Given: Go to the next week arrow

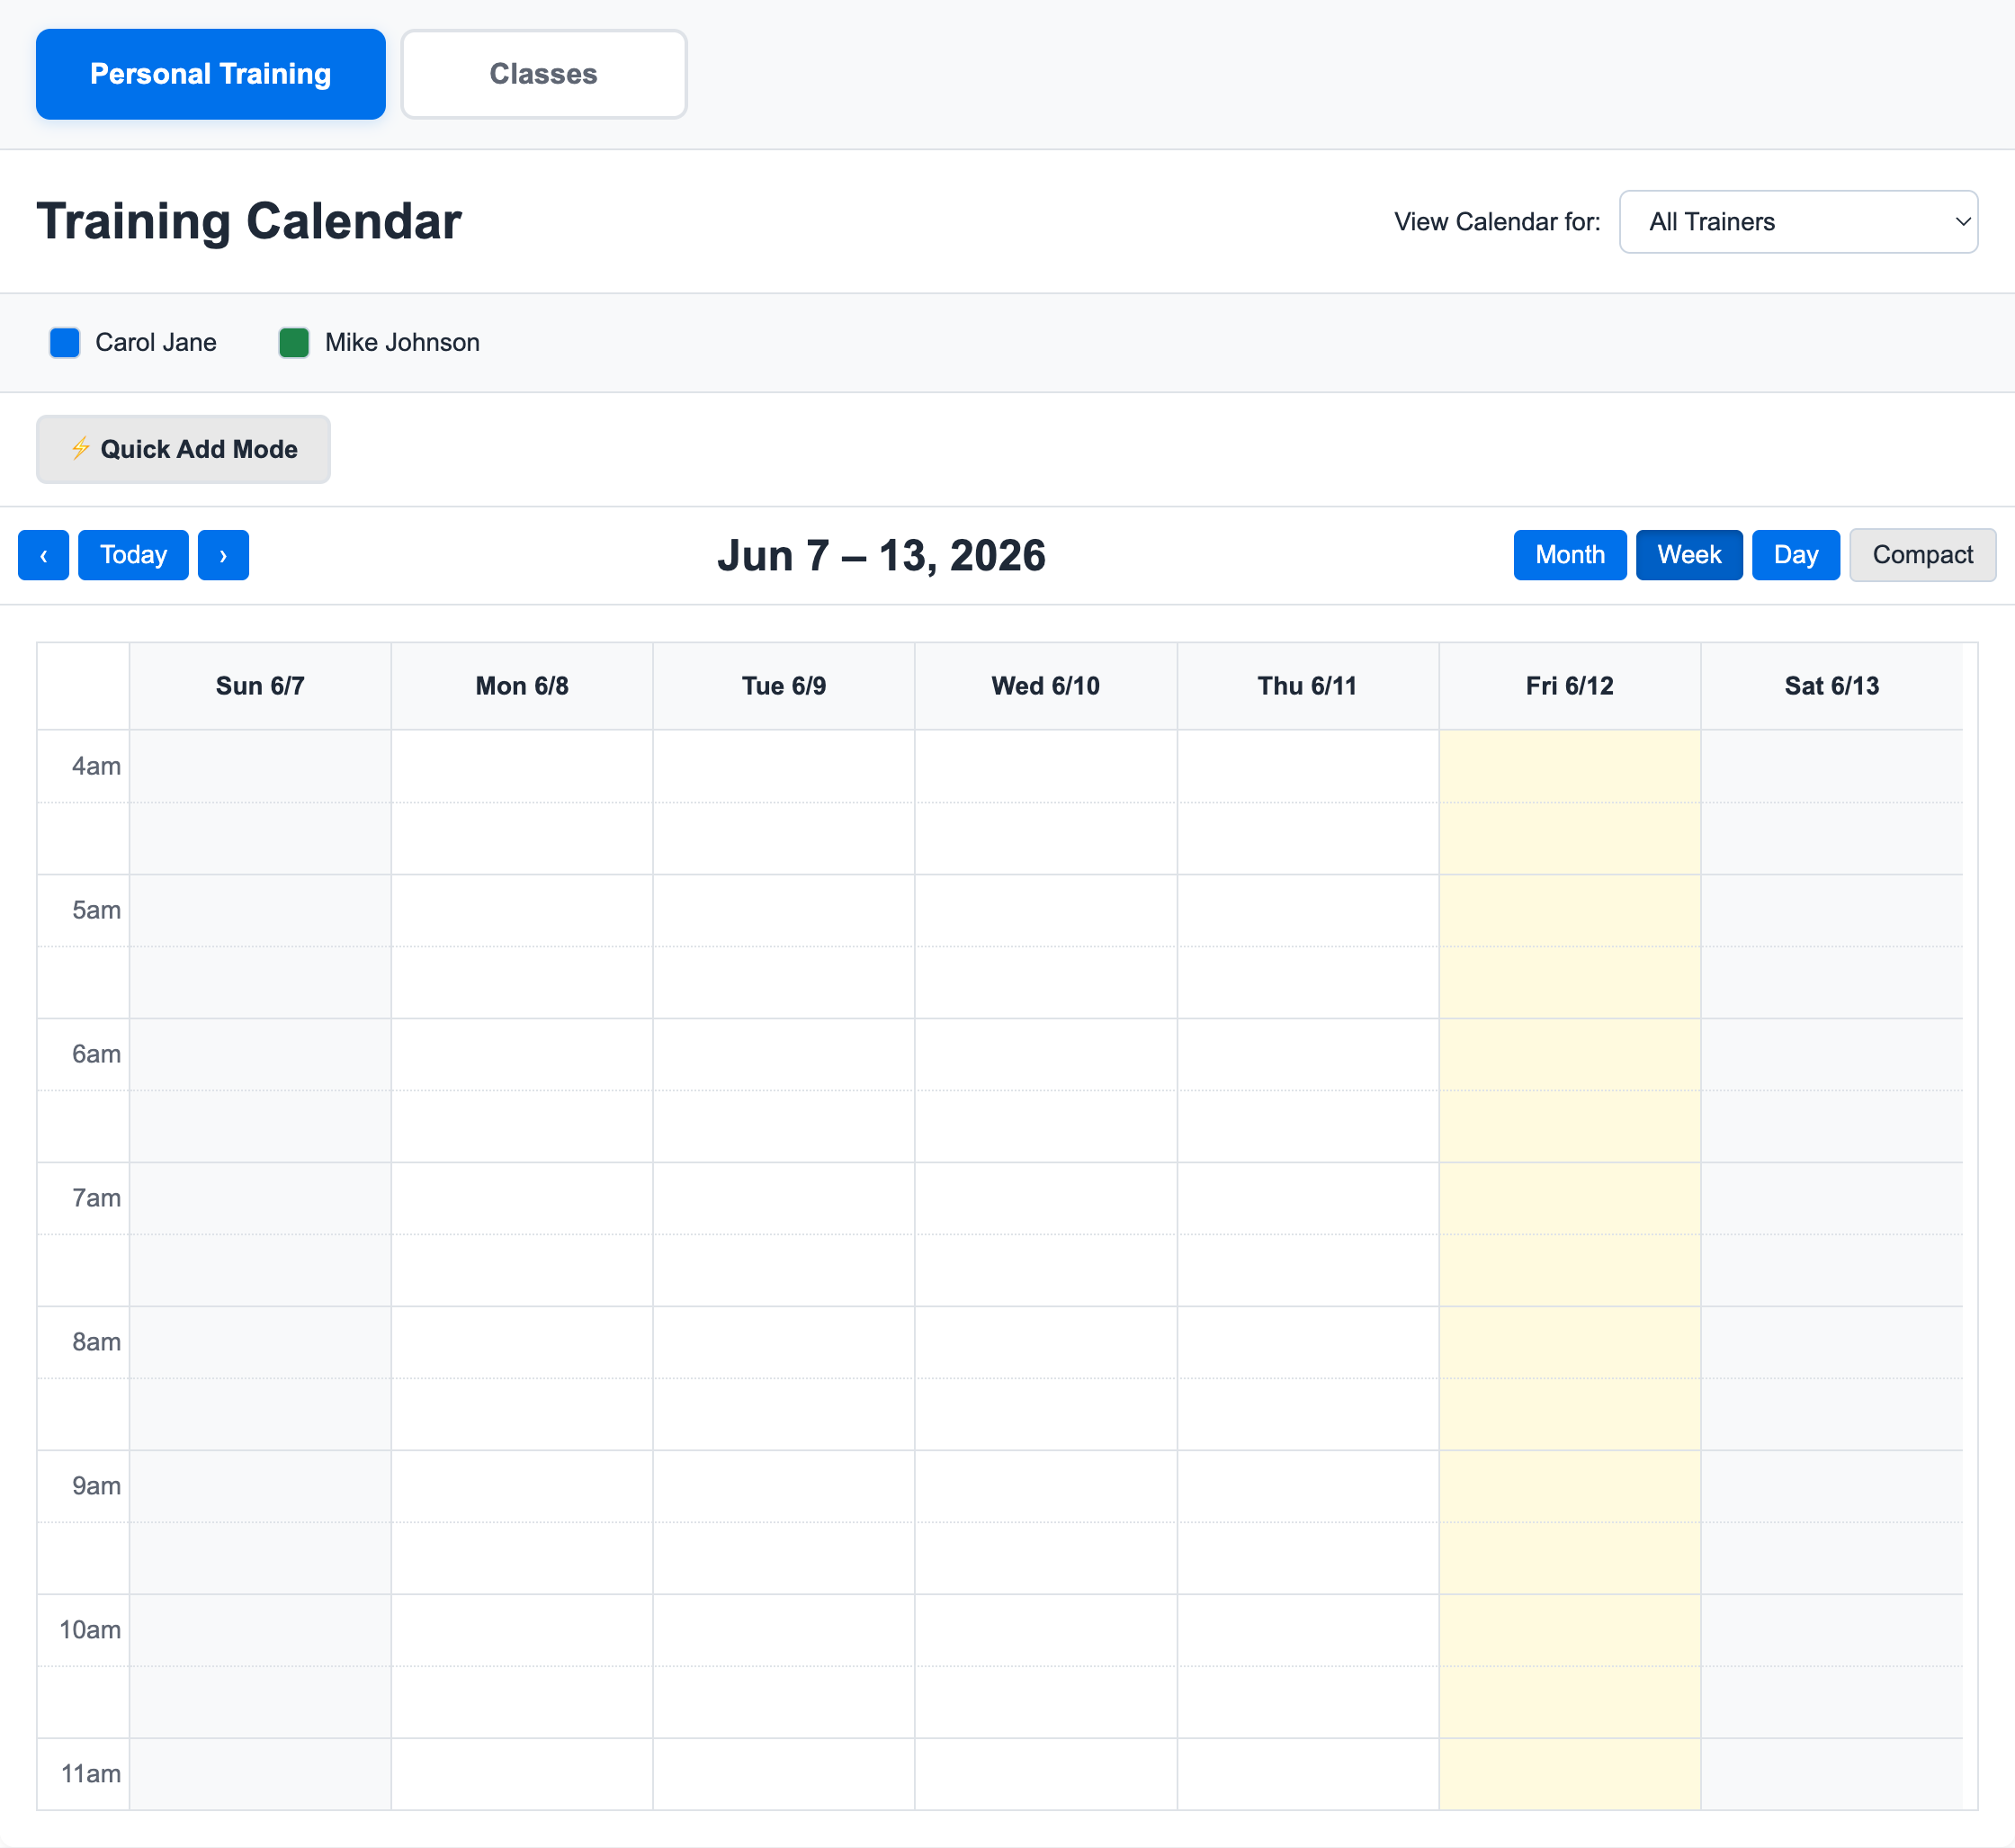Looking at the screenshot, I should pyautogui.click(x=223, y=555).
